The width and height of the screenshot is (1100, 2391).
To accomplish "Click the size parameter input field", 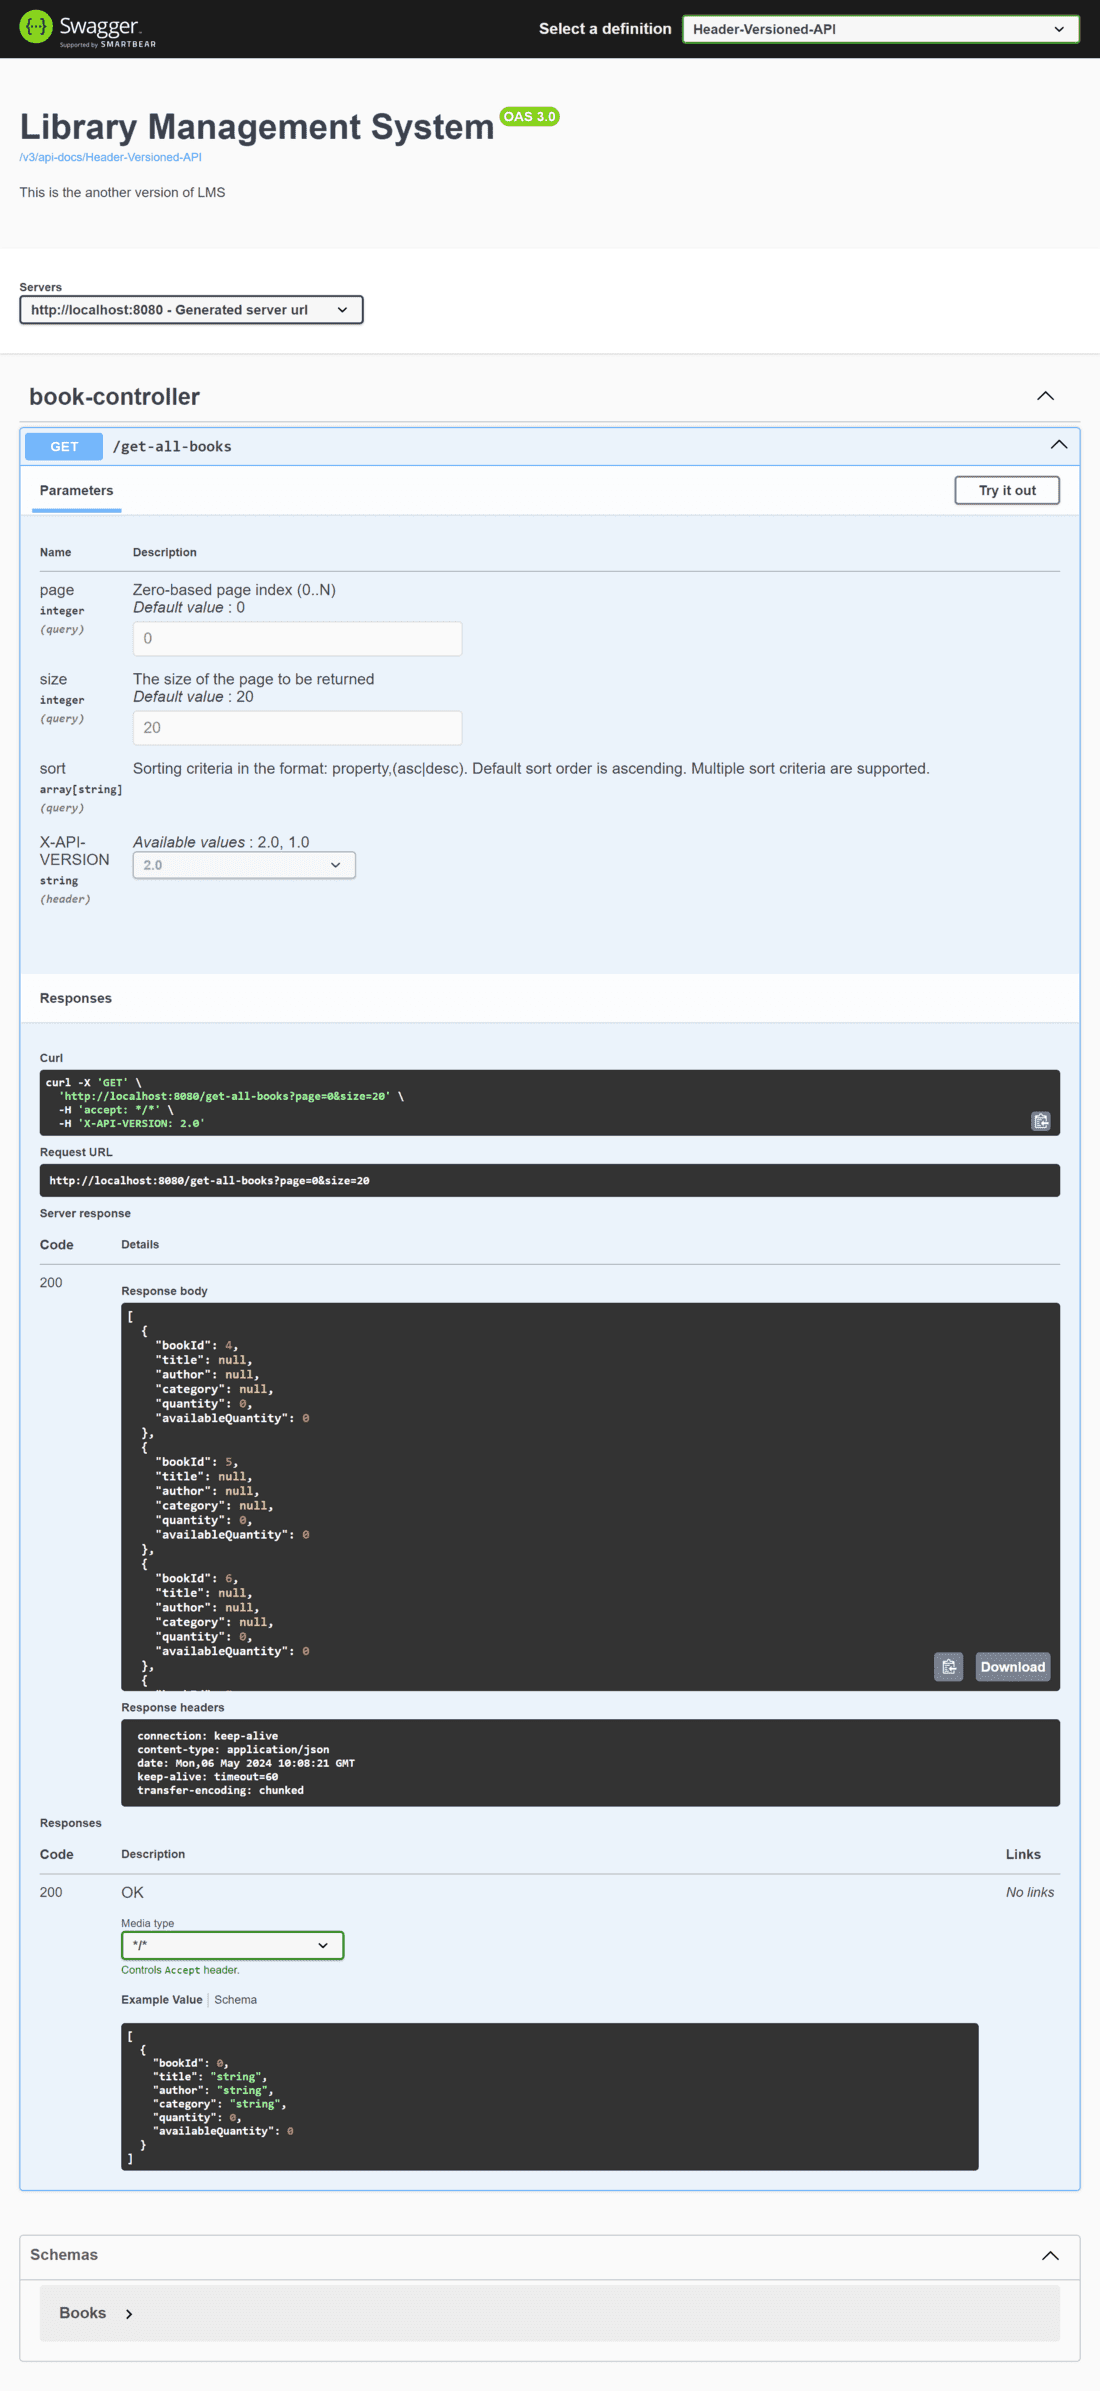I will [297, 727].
